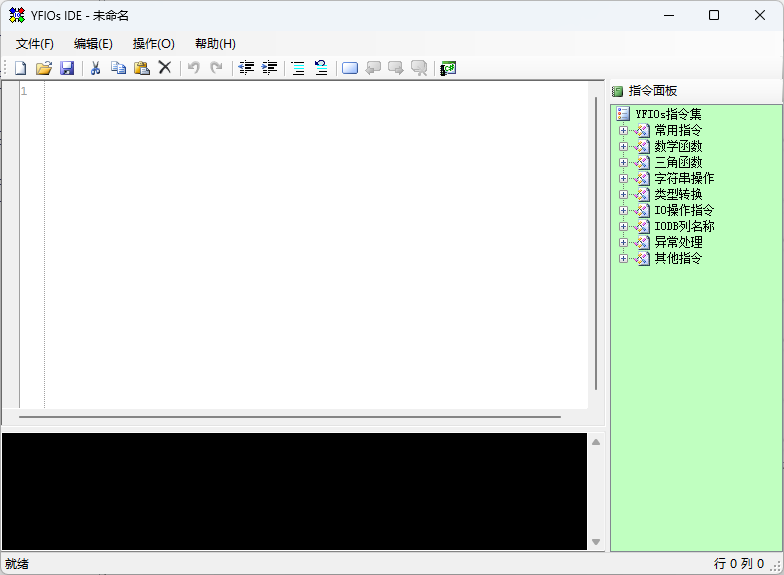784x575 pixels.
Task: Open the 操作(O) menu
Action: (x=153, y=44)
